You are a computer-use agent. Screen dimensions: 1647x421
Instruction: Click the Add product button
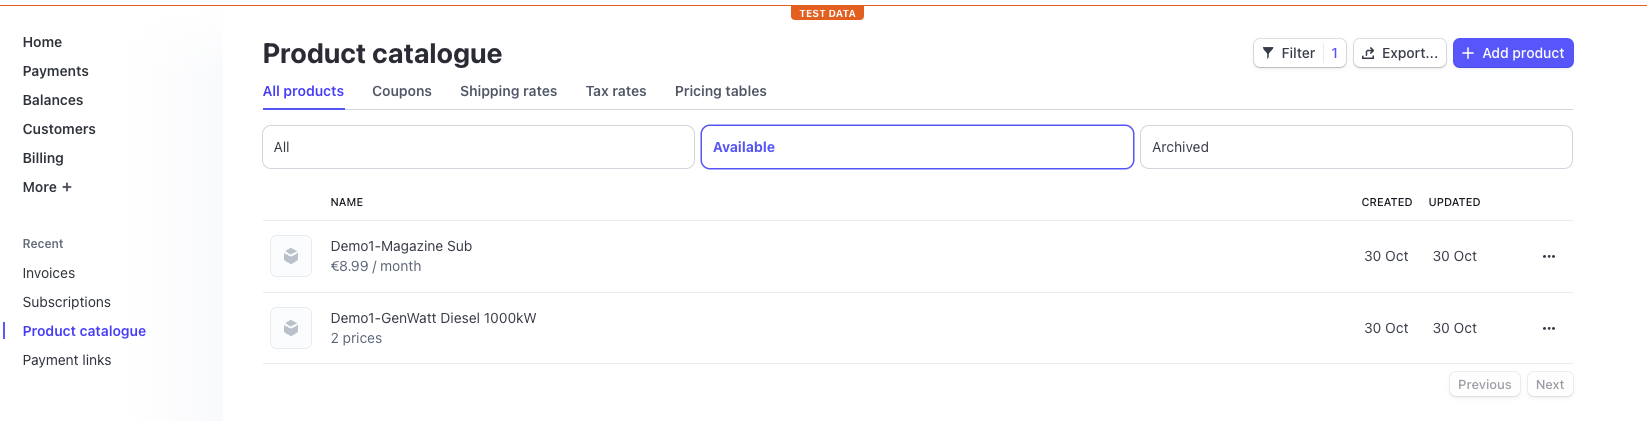click(1512, 53)
